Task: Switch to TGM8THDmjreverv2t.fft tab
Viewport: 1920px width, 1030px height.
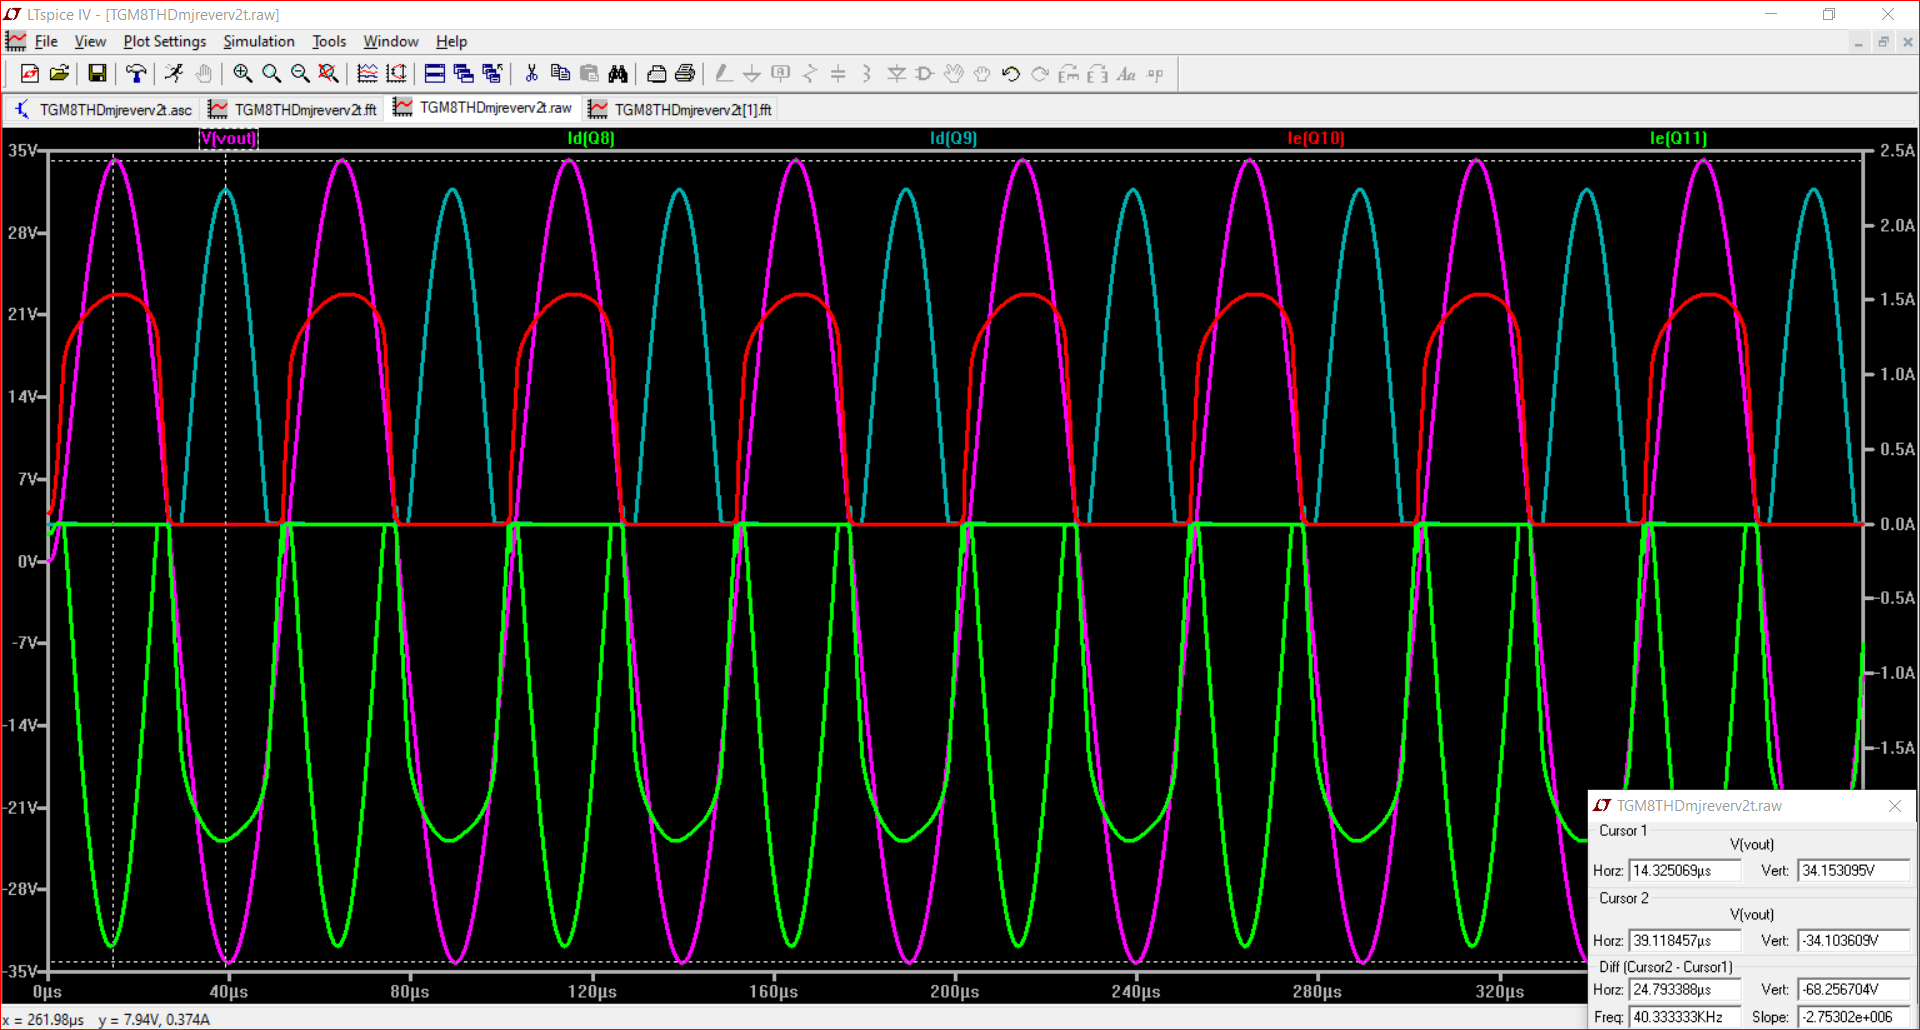Action: 292,109
